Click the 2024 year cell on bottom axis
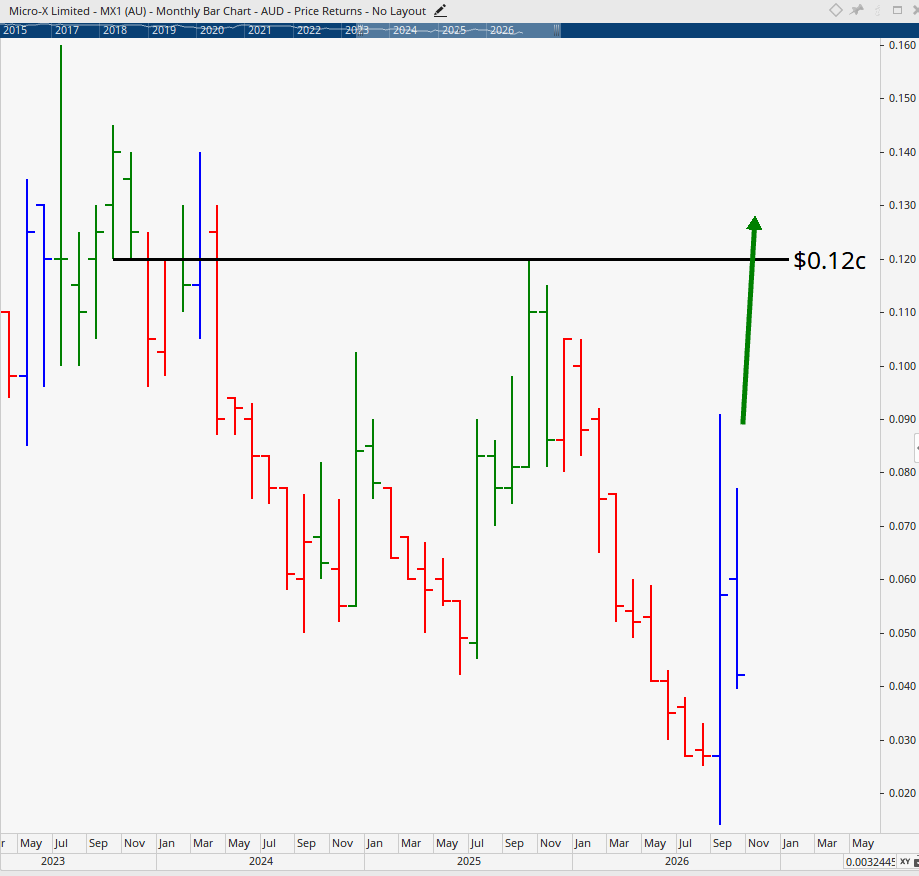This screenshot has width=919, height=876. [261, 861]
